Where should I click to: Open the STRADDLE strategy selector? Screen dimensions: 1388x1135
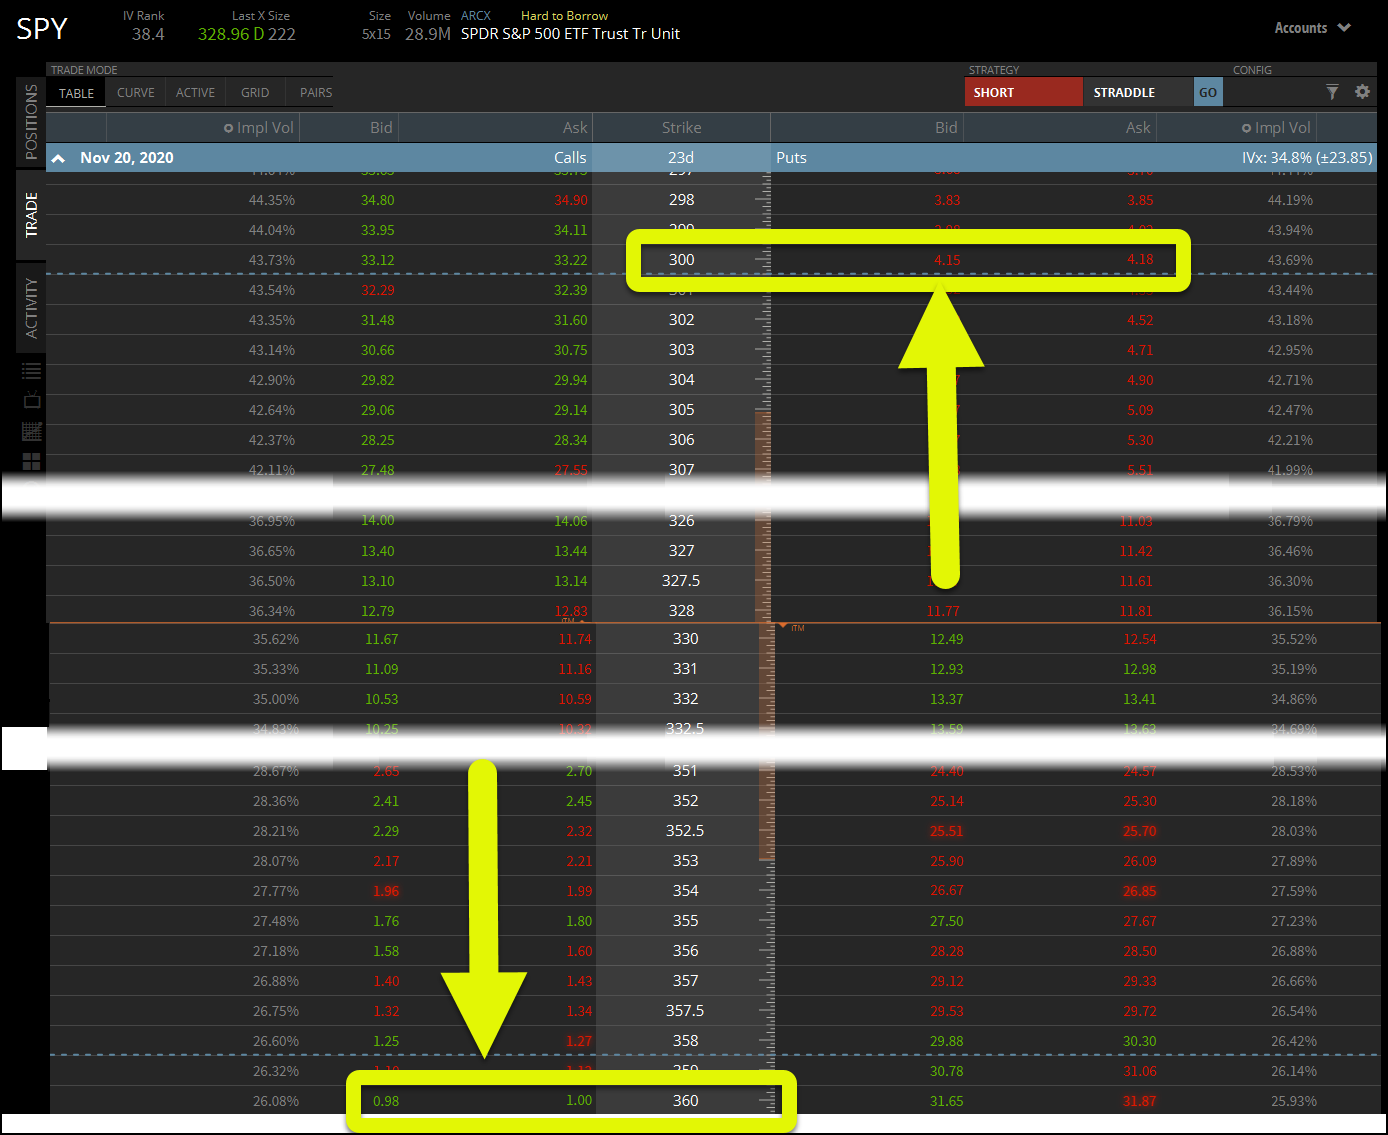pos(1137,92)
